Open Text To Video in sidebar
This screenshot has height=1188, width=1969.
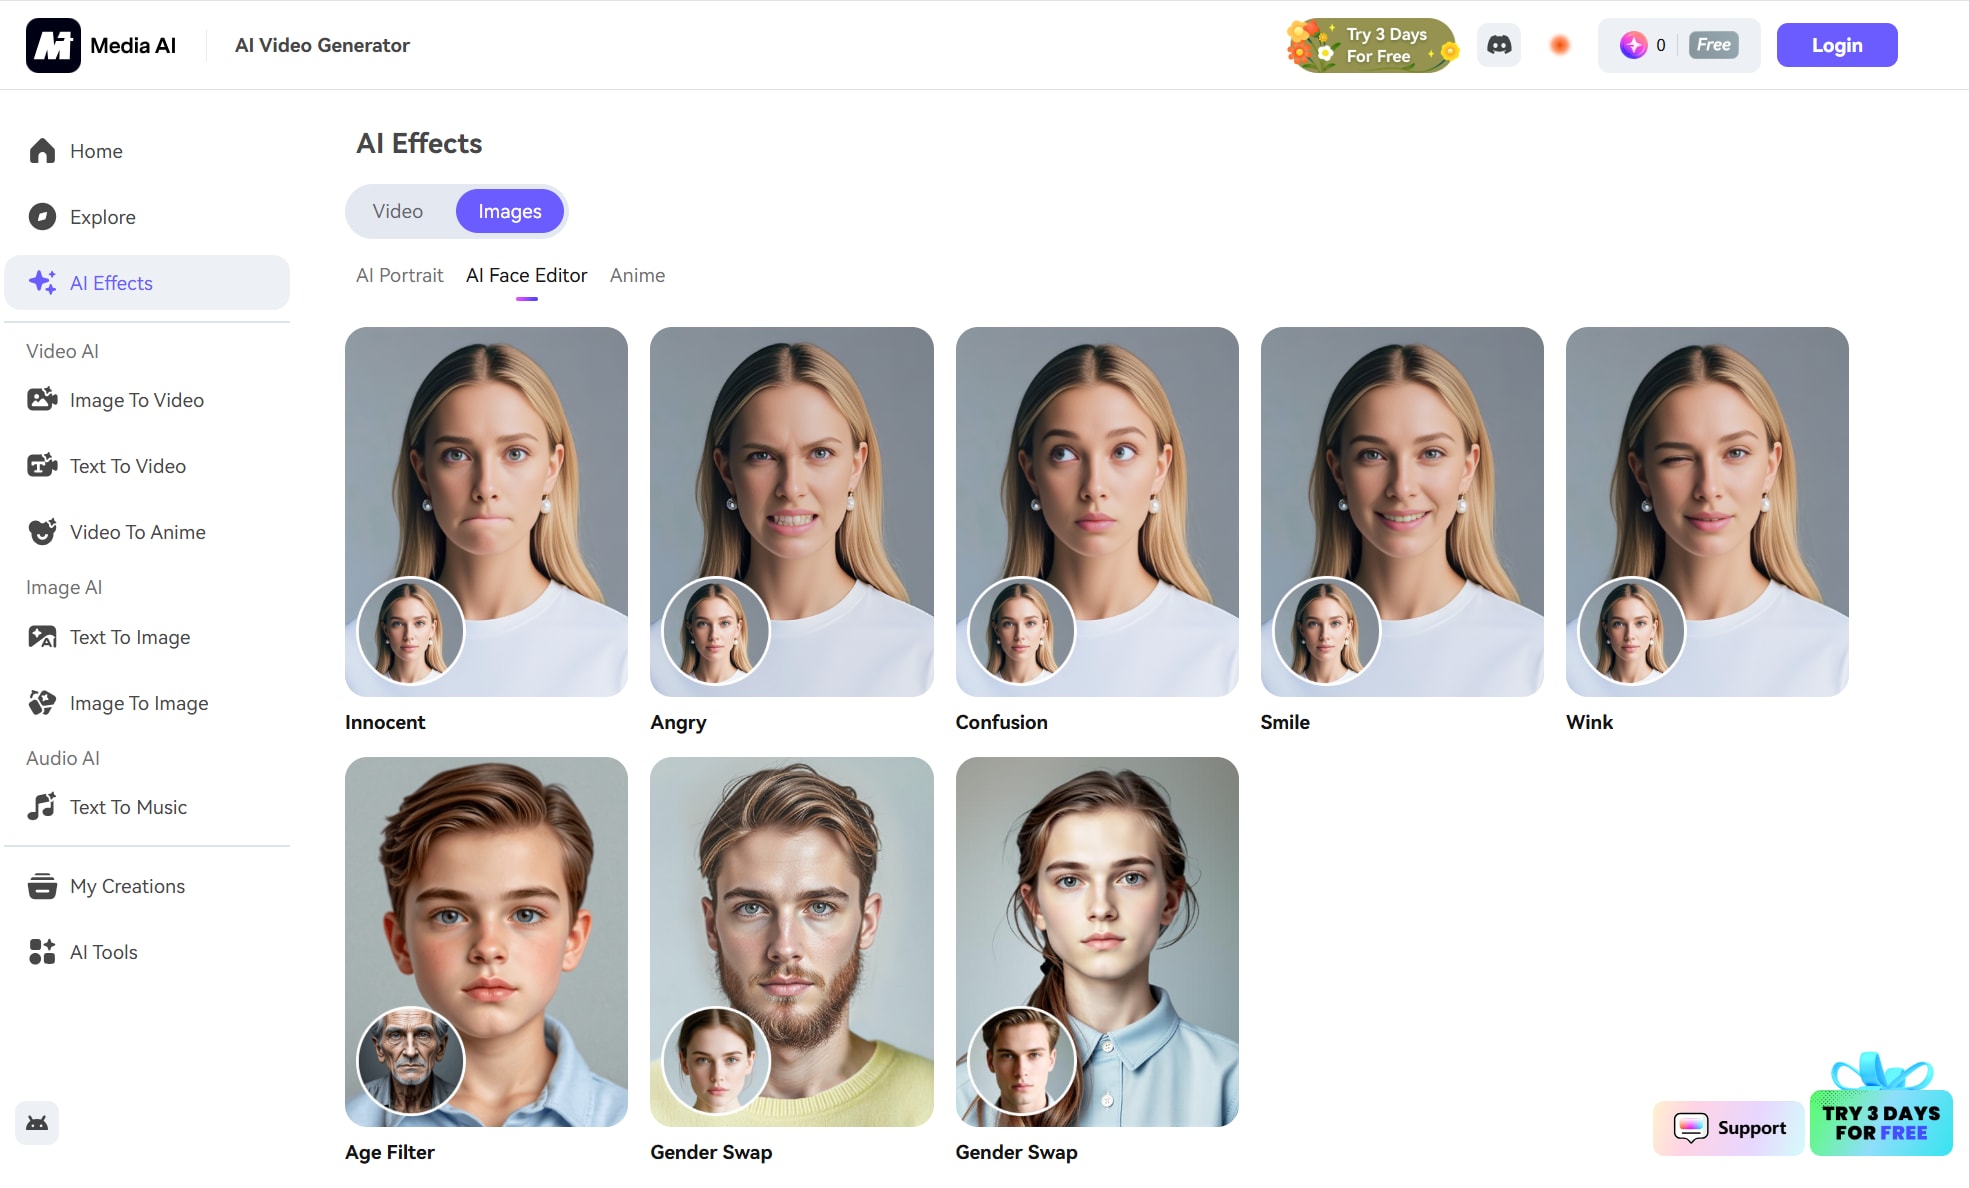[147, 466]
